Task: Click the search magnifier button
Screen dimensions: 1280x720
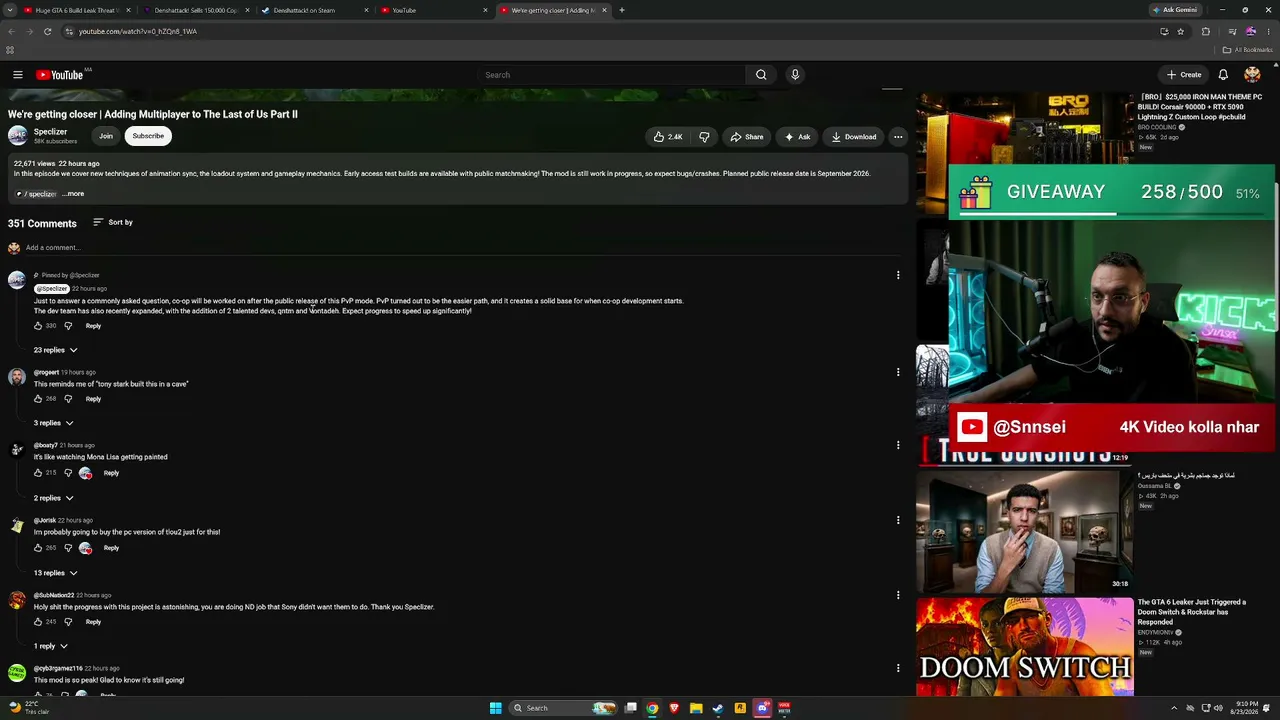Action: point(761,75)
